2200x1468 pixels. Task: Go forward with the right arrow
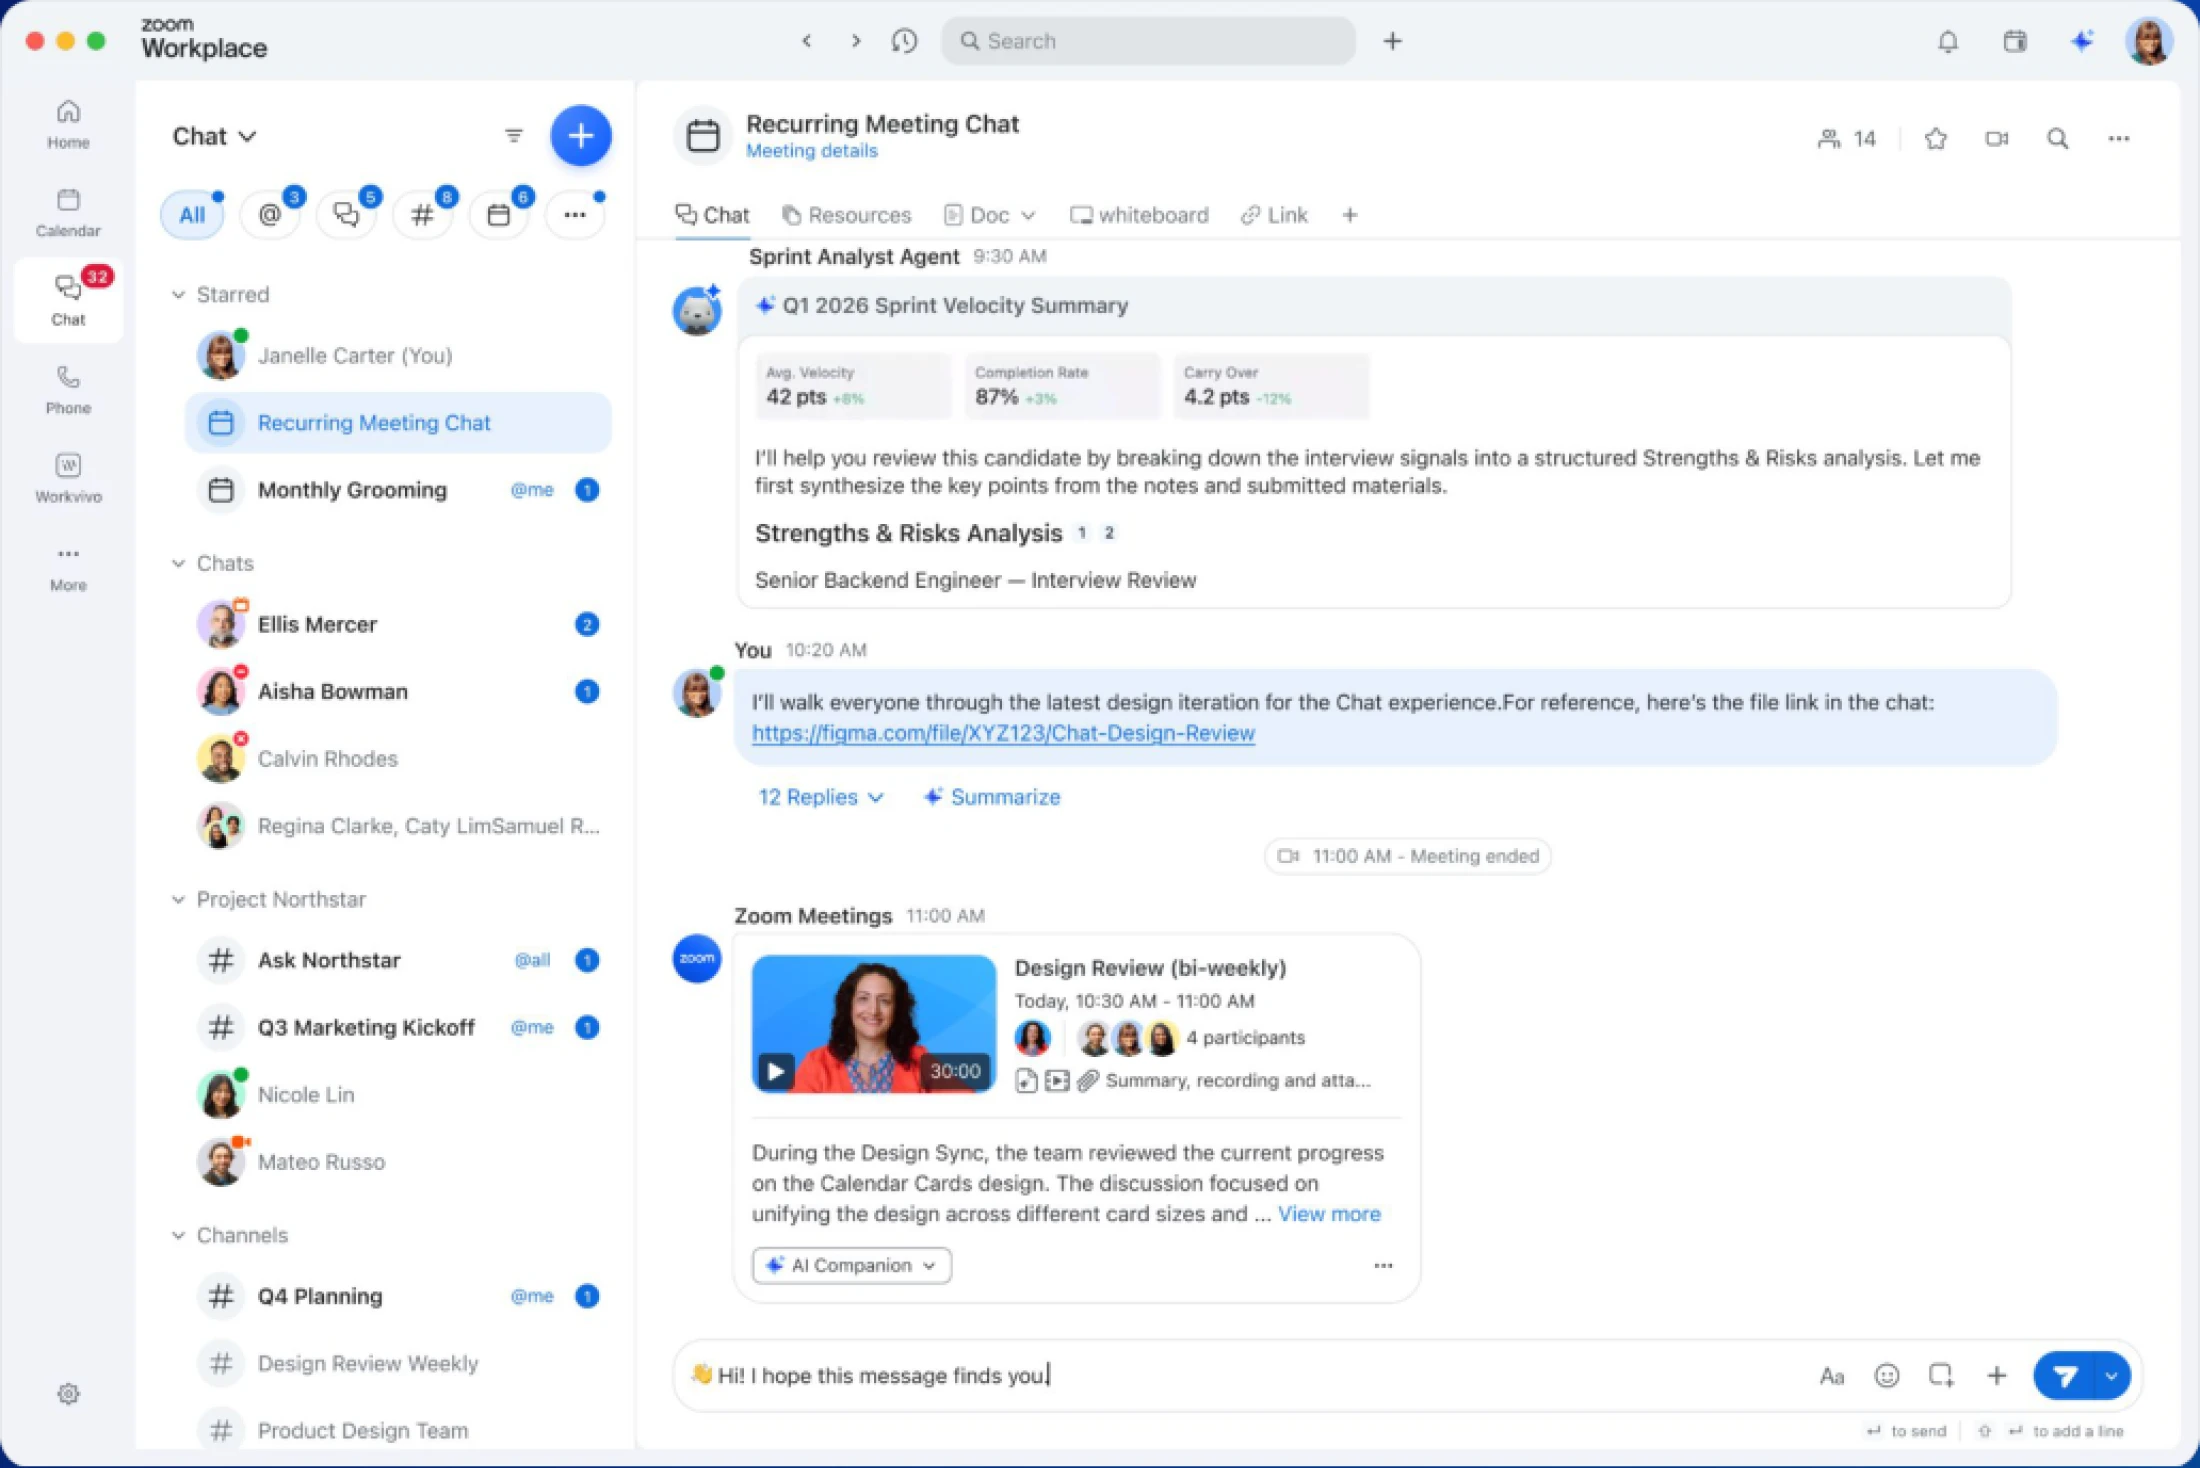pyautogui.click(x=855, y=41)
